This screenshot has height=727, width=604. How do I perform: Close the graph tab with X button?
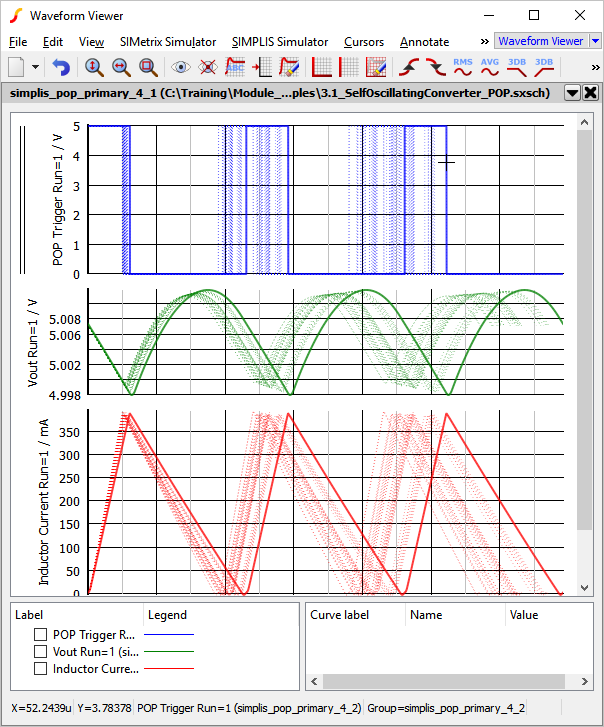pos(590,93)
